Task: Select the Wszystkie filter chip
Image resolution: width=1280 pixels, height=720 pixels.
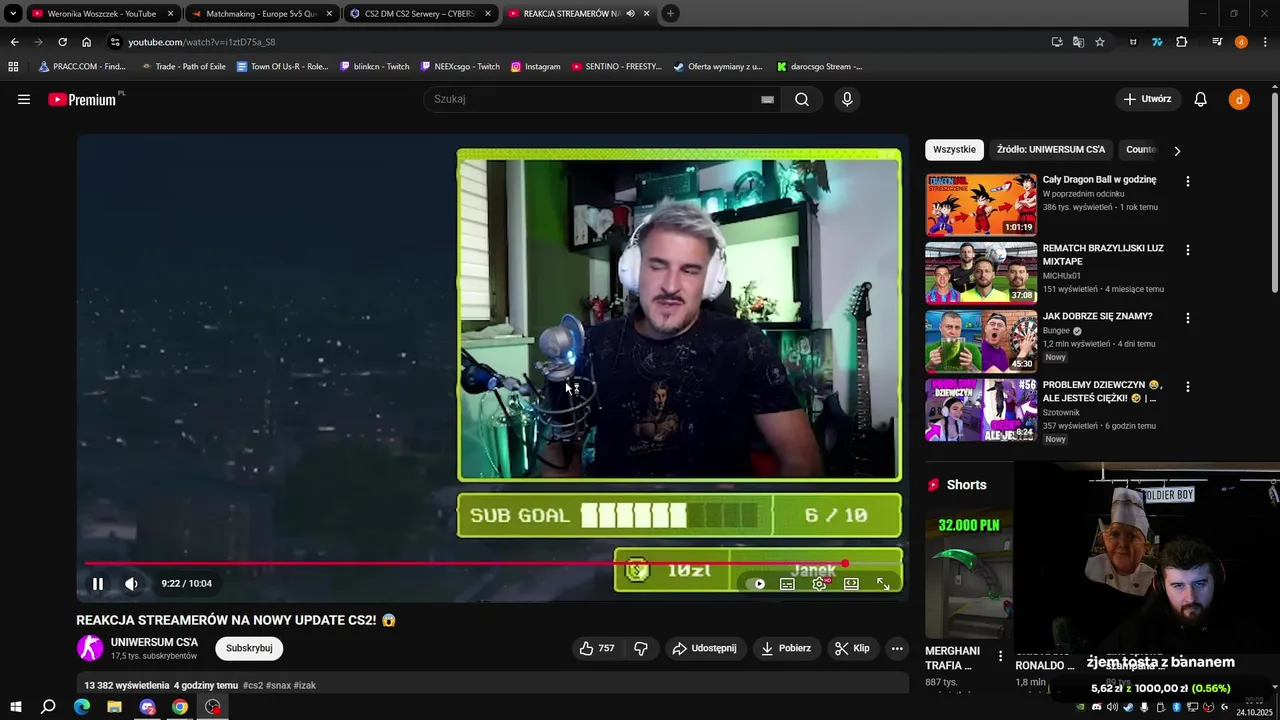Action: coord(954,149)
